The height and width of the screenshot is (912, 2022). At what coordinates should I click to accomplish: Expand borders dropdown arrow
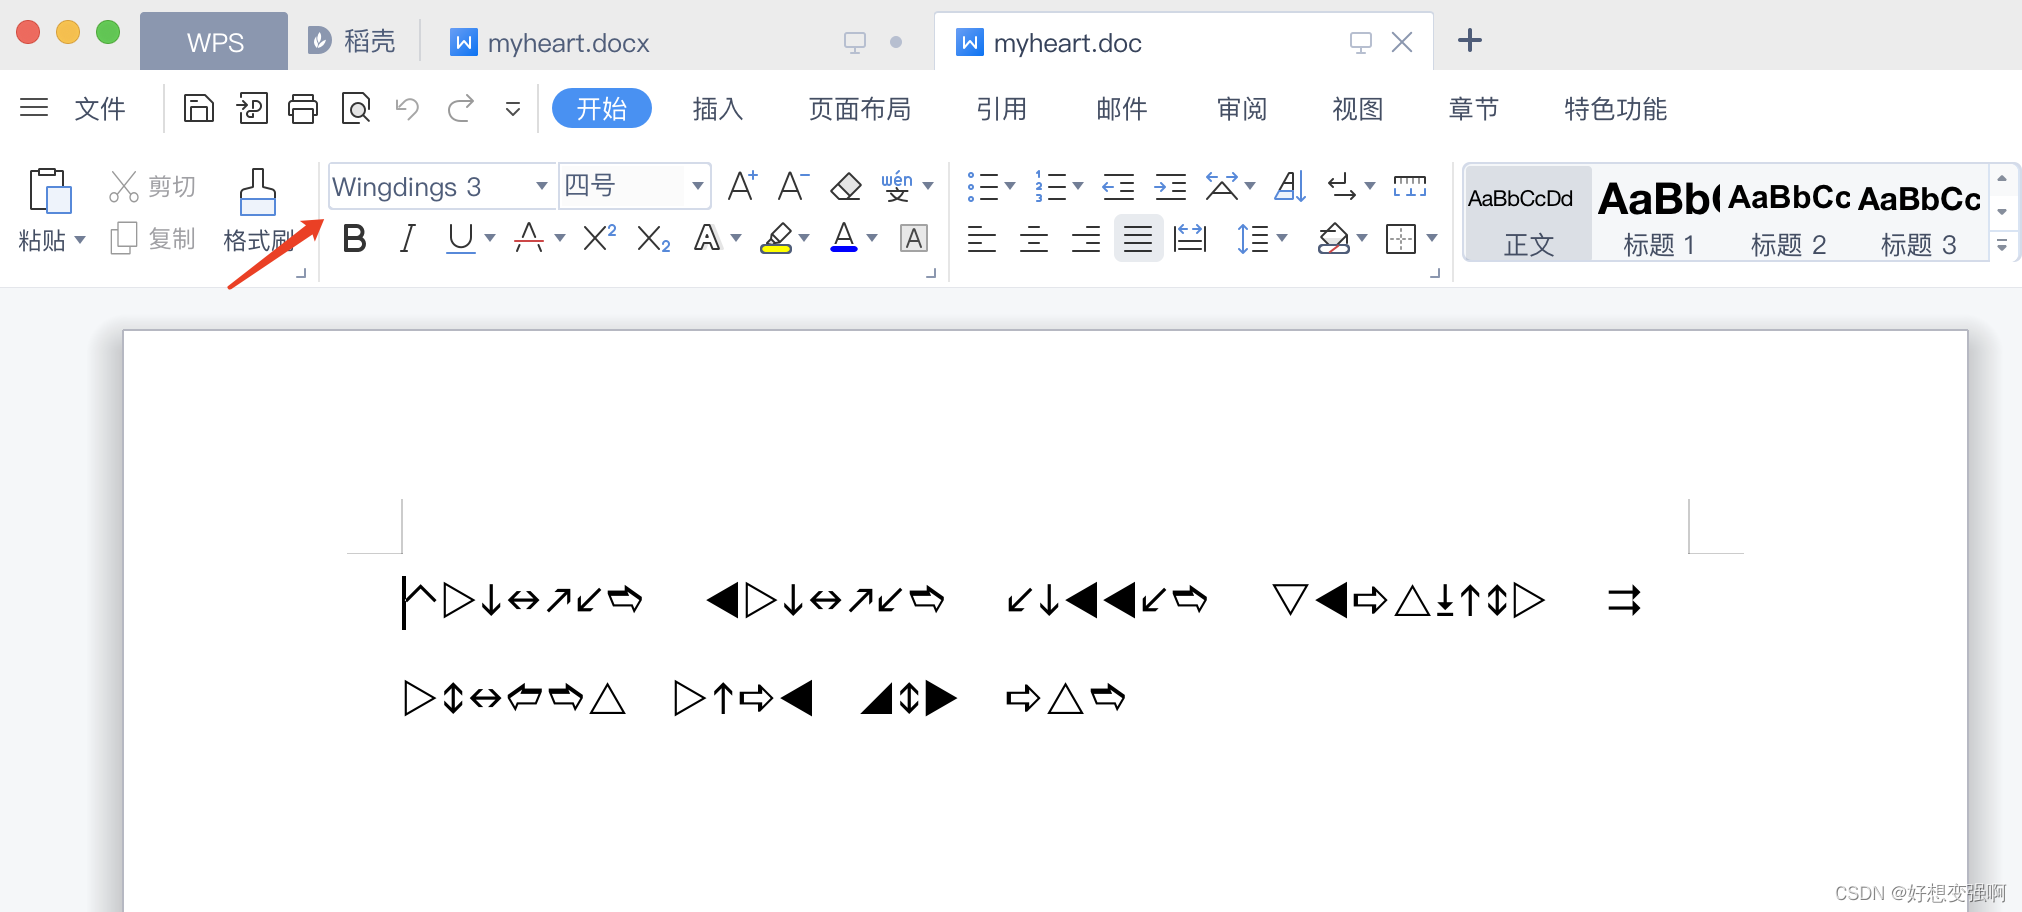(1432, 238)
